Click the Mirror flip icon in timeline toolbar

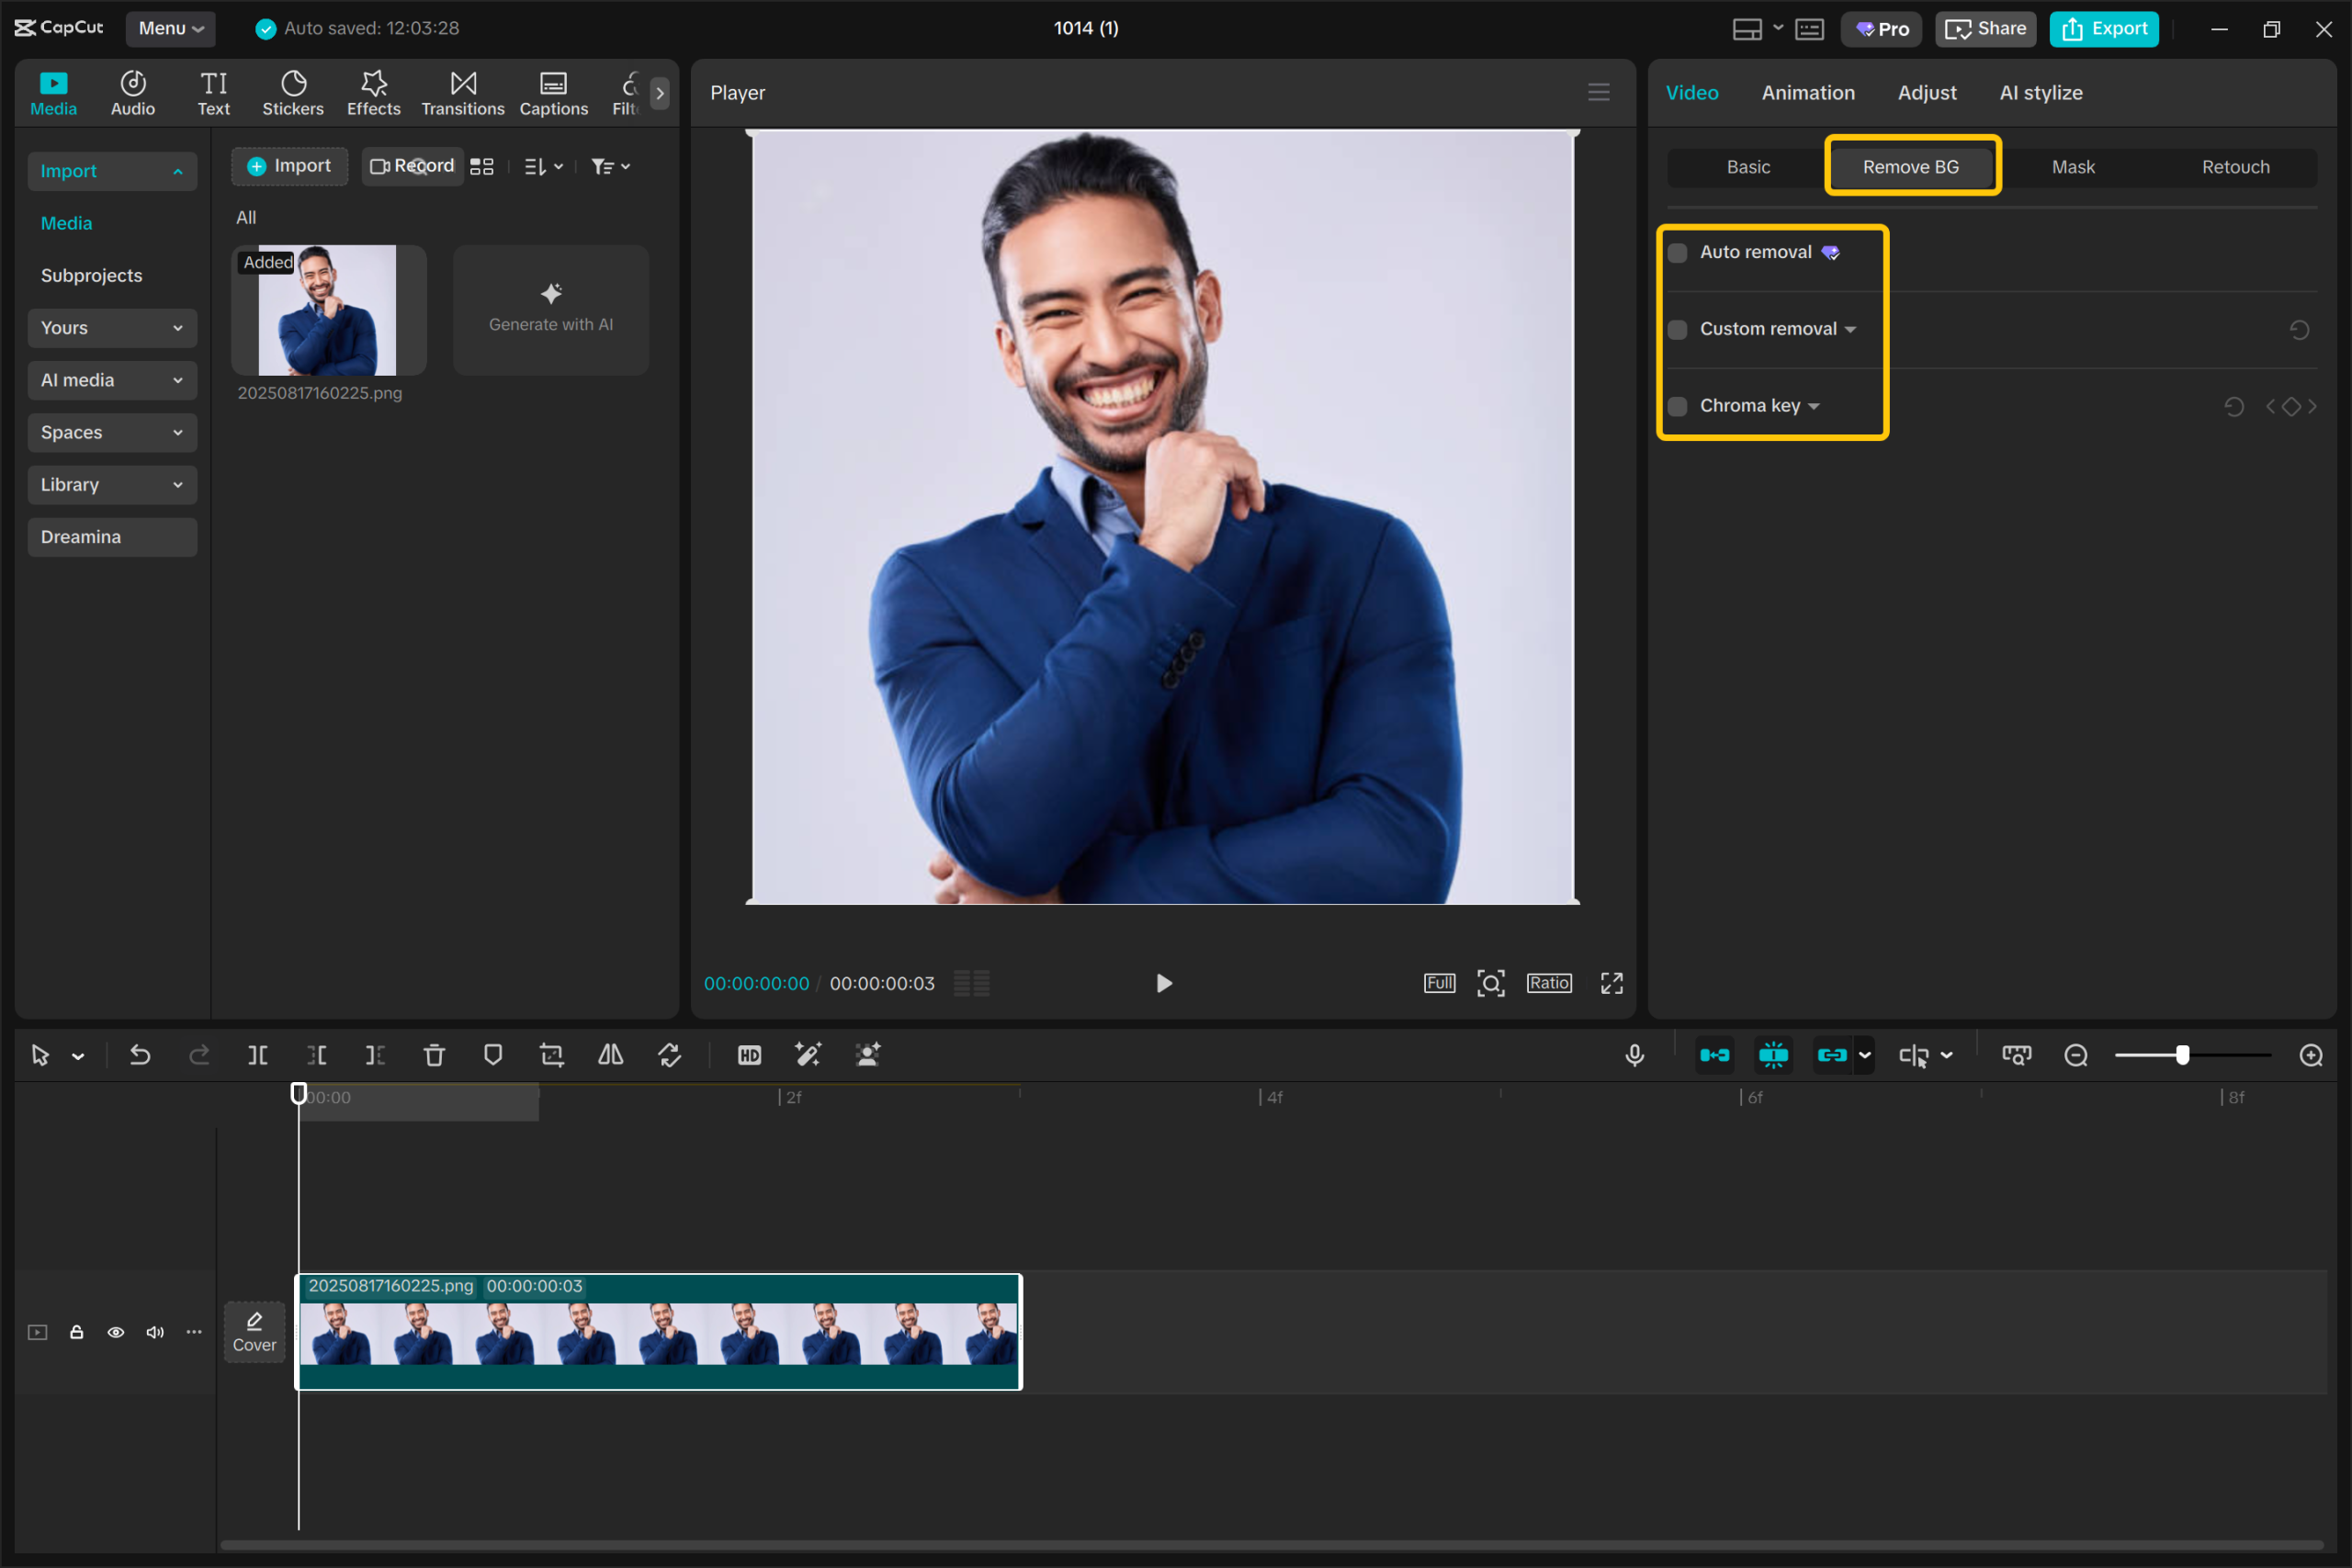[610, 1055]
